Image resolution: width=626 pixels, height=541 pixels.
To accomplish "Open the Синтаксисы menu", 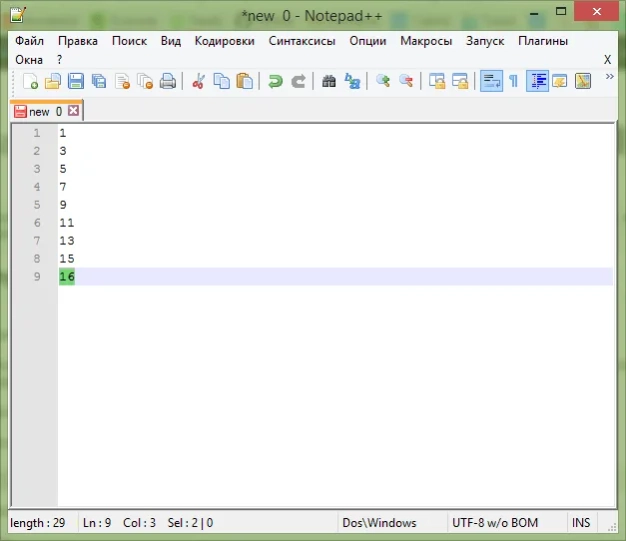I will [302, 41].
